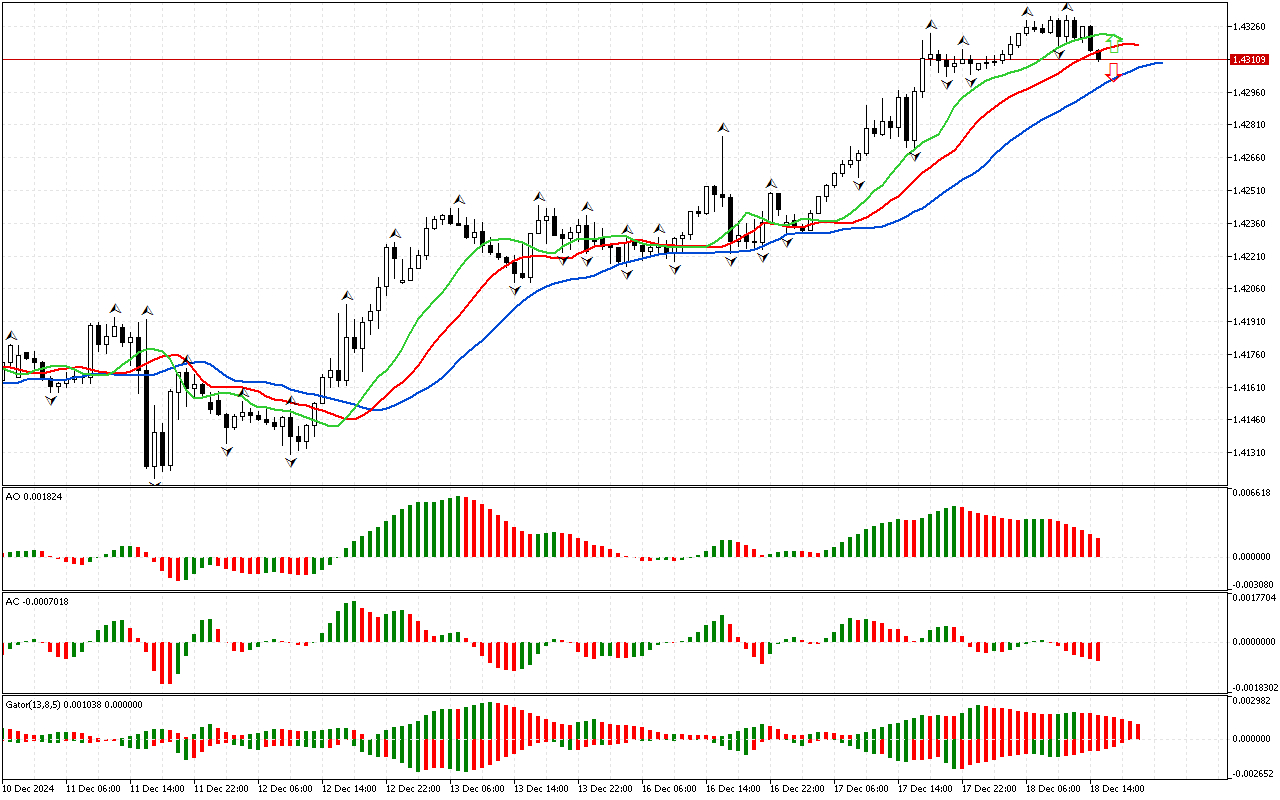
Task: Click AO scale maximum 0.006618
Action: pos(1253,493)
